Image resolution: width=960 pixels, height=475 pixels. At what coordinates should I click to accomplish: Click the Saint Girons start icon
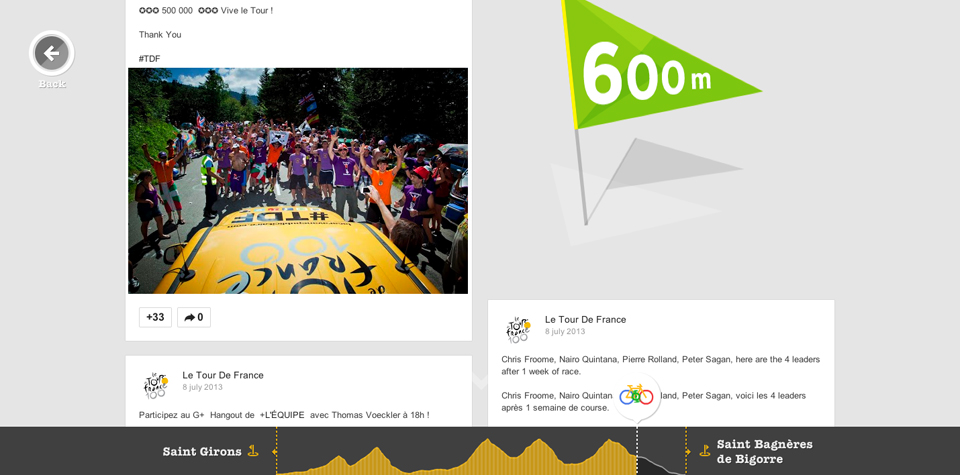pyautogui.click(x=253, y=451)
